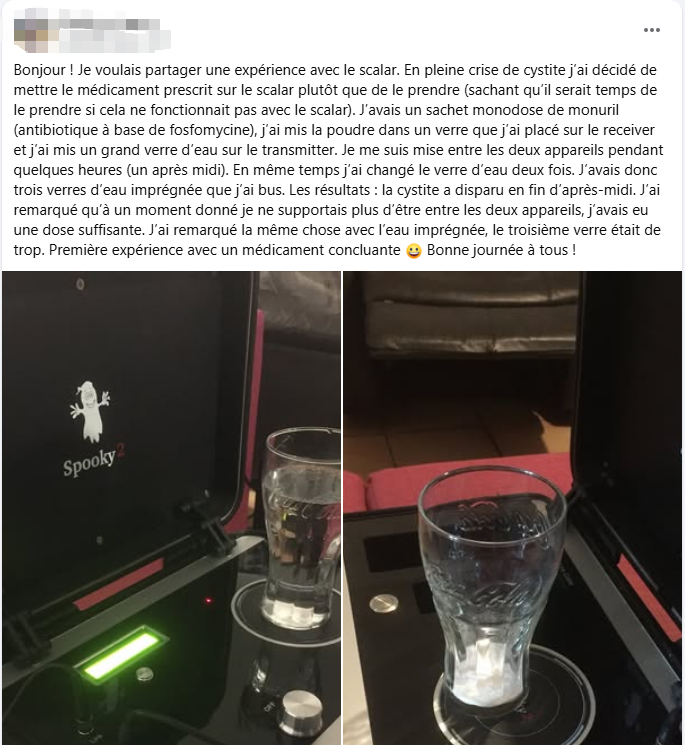
Task: Open the right photo with the powder glass
Action: pyautogui.click(x=513, y=508)
